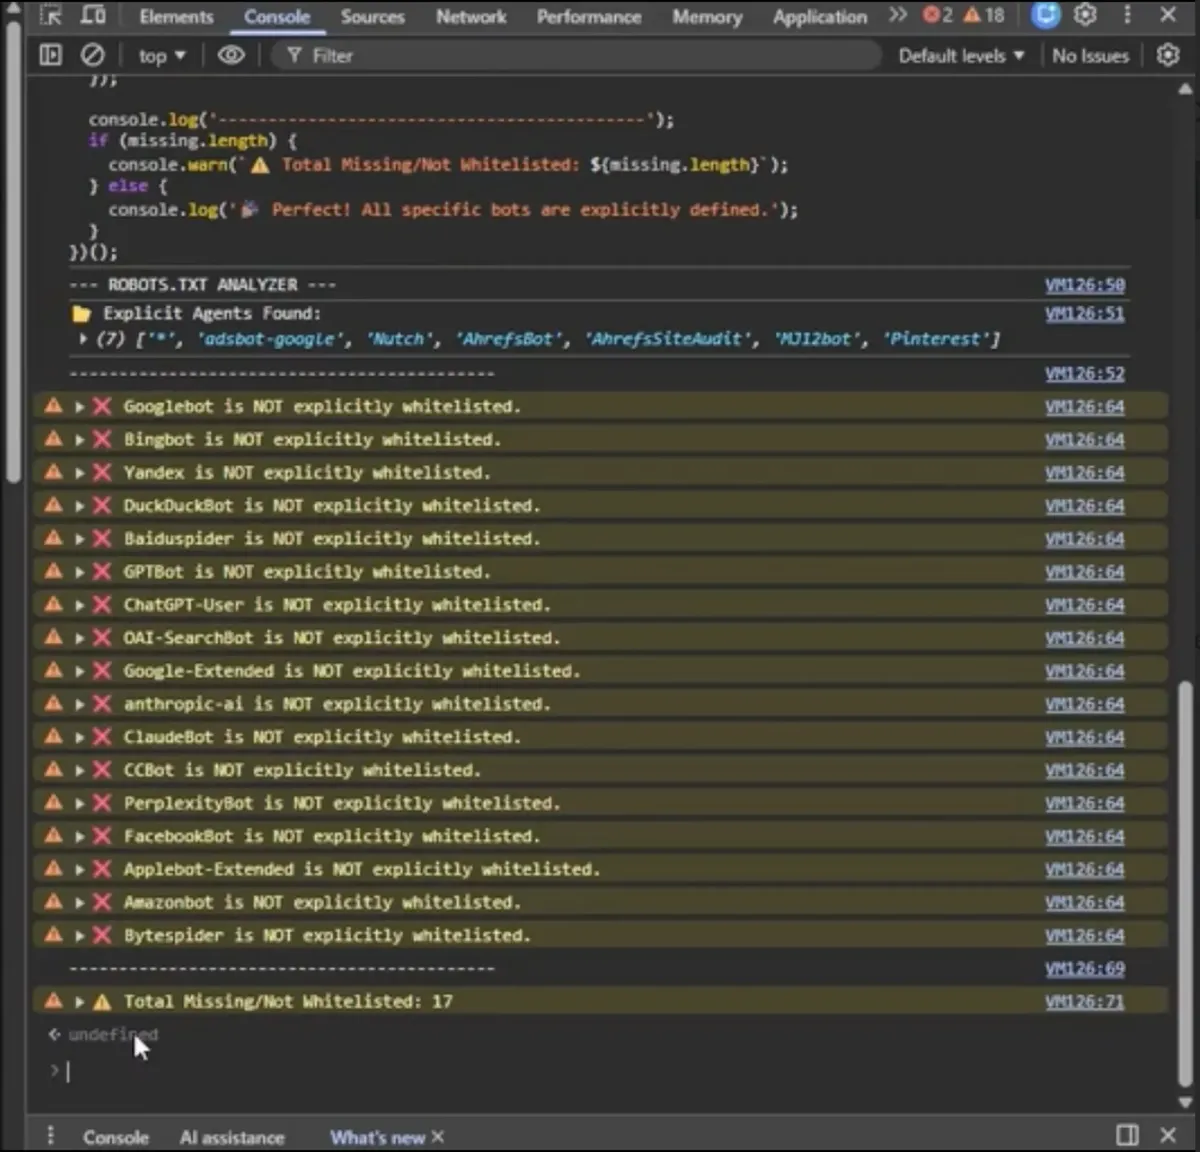The image size is (1200, 1152).
Task: Show more tabs with the double chevron
Action: [897, 15]
